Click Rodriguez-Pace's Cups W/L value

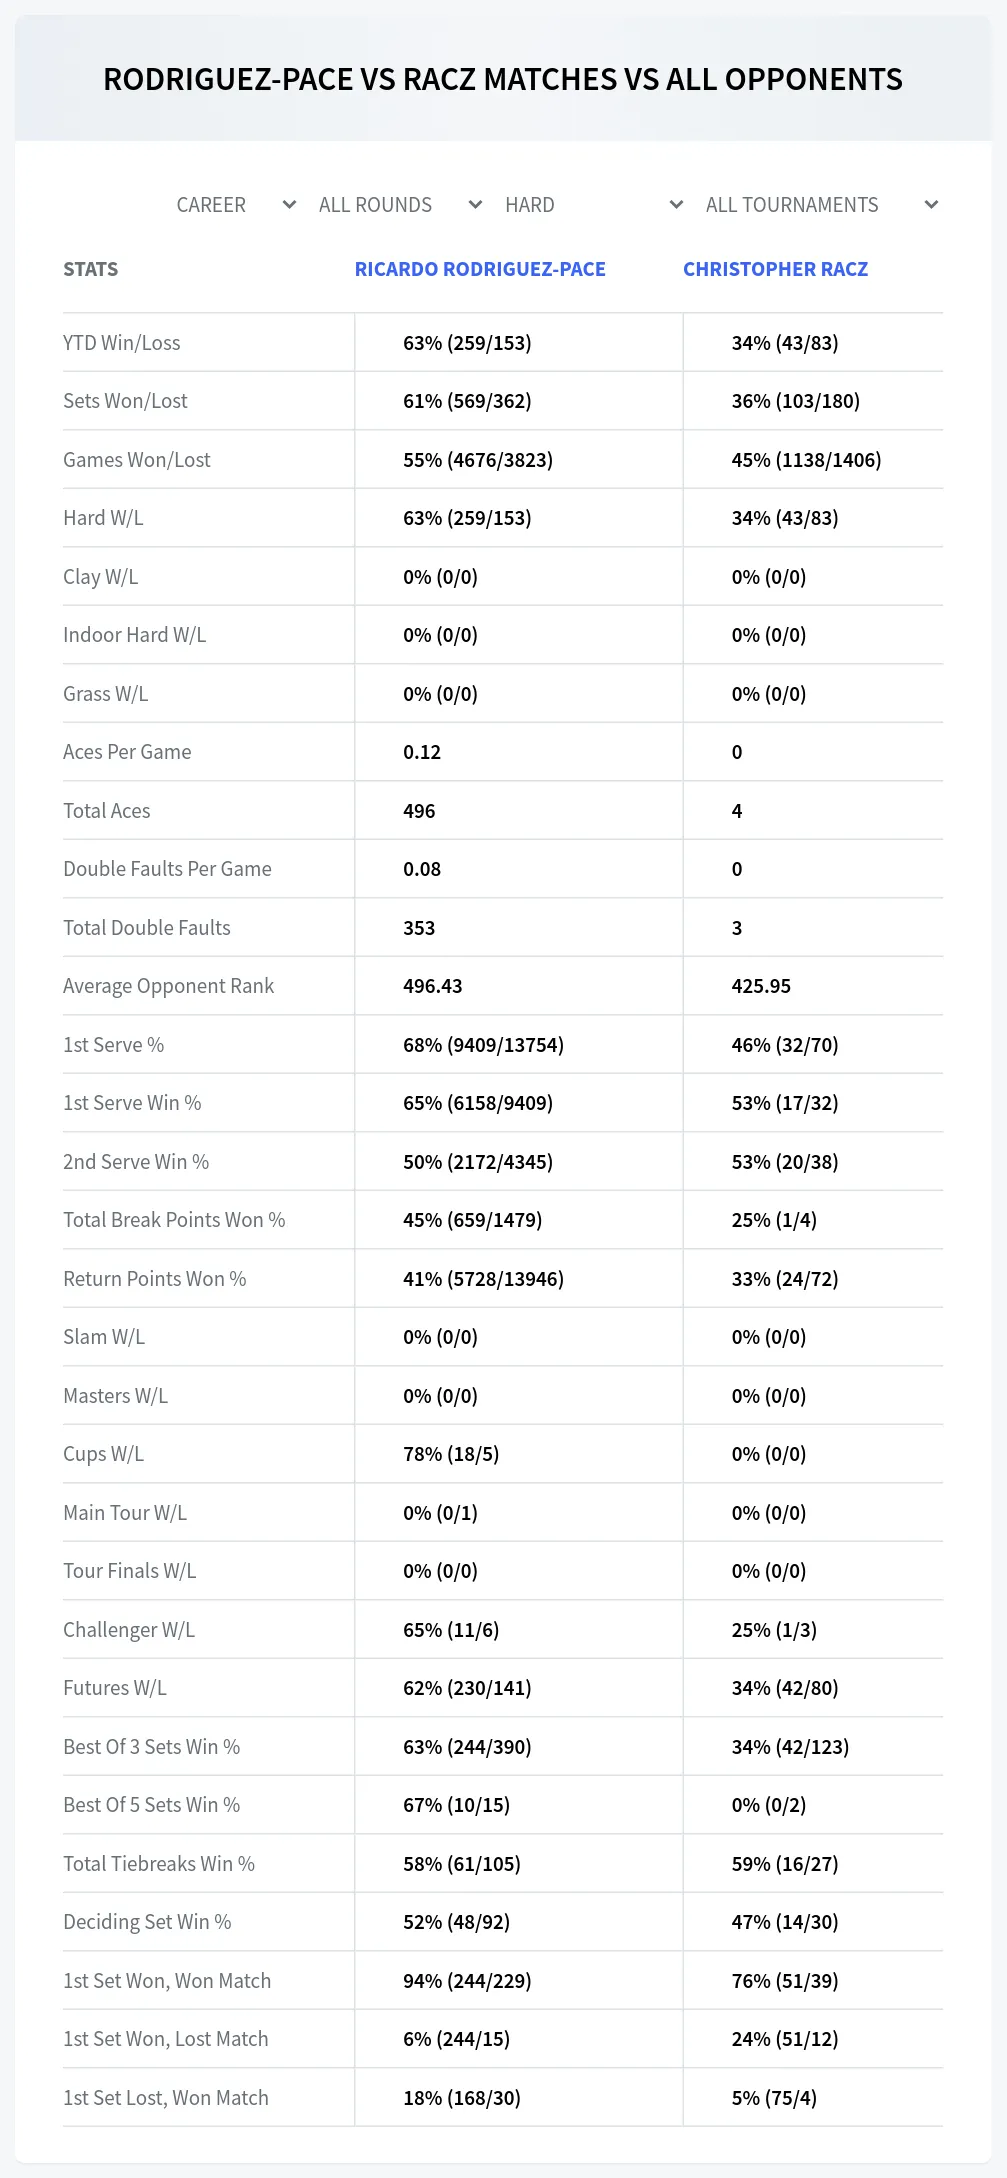click(451, 1454)
